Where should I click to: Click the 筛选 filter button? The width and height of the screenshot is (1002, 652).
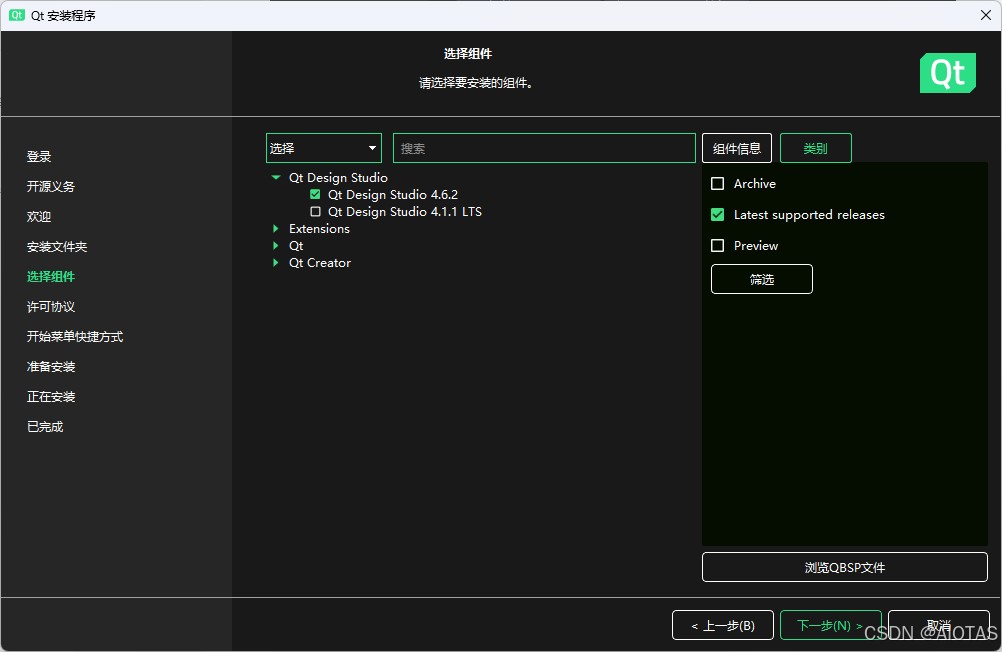pyautogui.click(x=762, y=279)
